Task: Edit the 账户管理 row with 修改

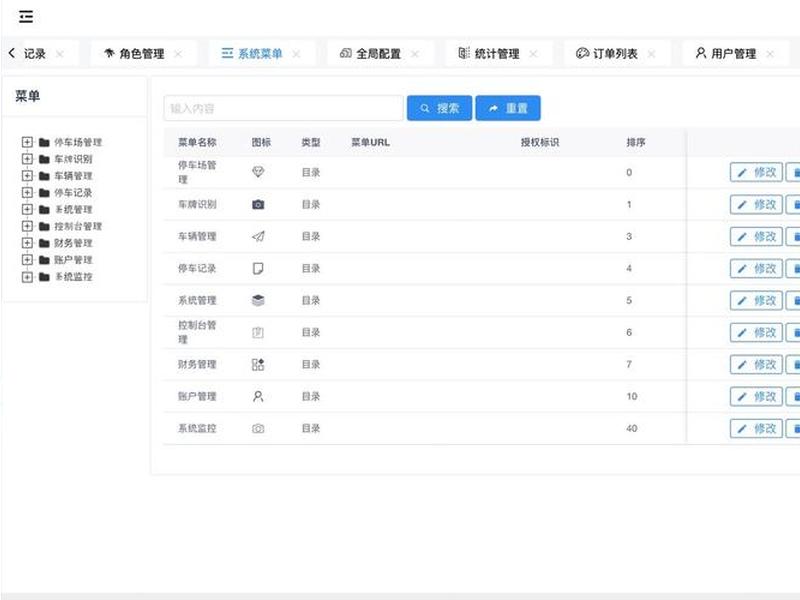Action: tap(756, 396)
